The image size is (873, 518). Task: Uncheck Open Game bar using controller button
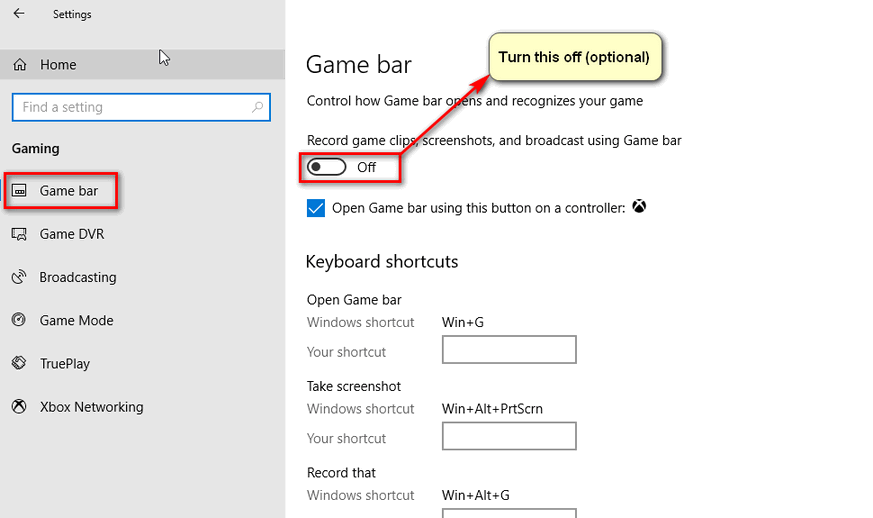click(316, 208)
